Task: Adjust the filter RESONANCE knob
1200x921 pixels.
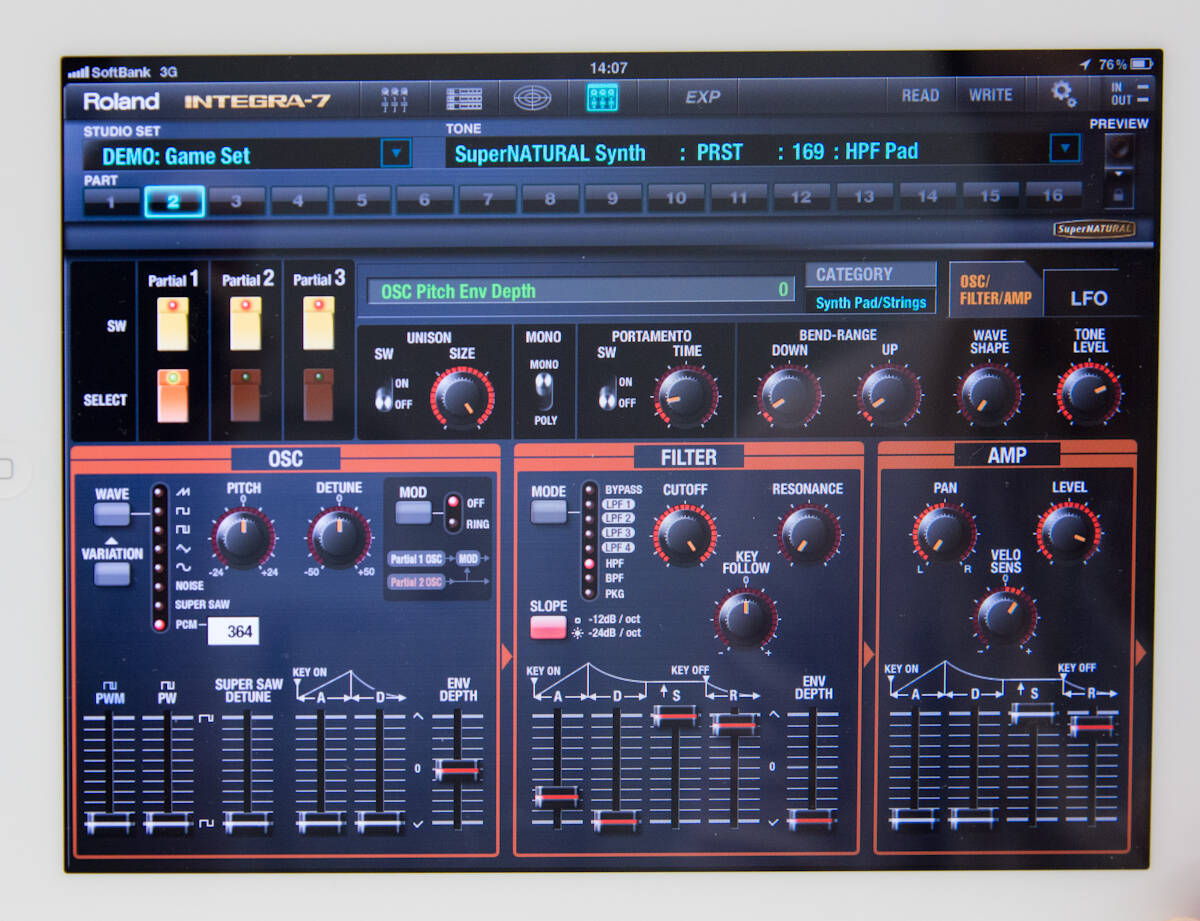Action: coord(808,535)
